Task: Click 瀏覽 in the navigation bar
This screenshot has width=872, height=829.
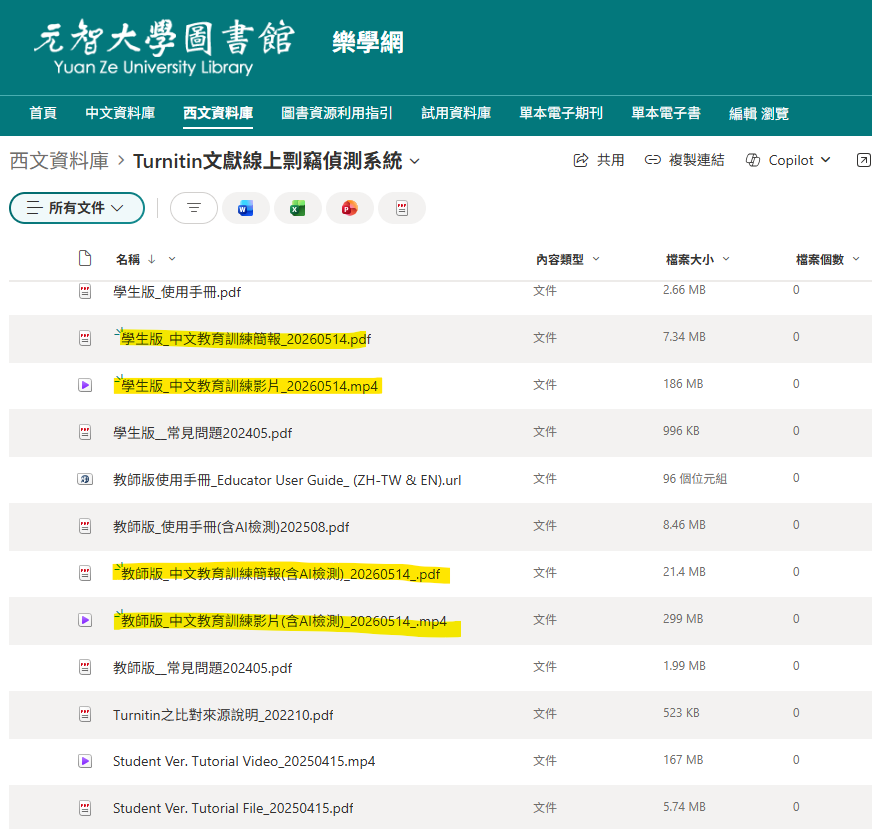Action: [775, 113]
